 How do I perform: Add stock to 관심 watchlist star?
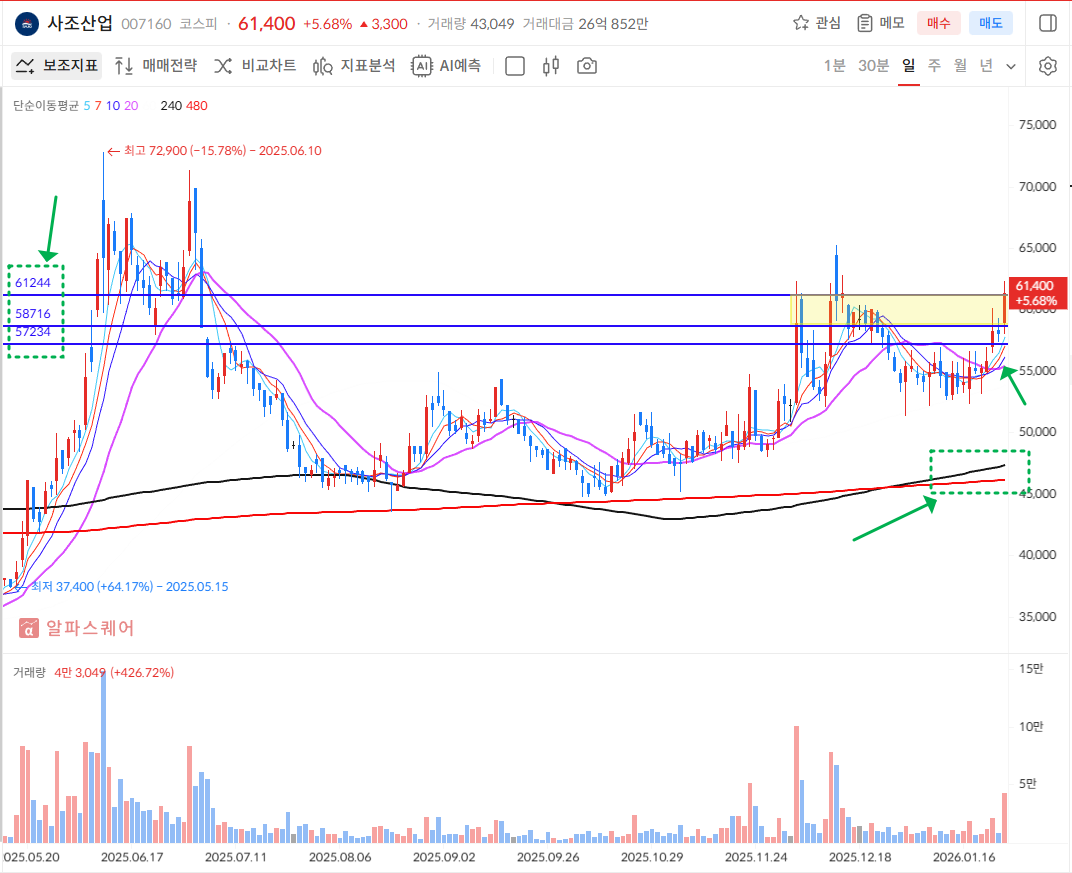pos(817,23)
